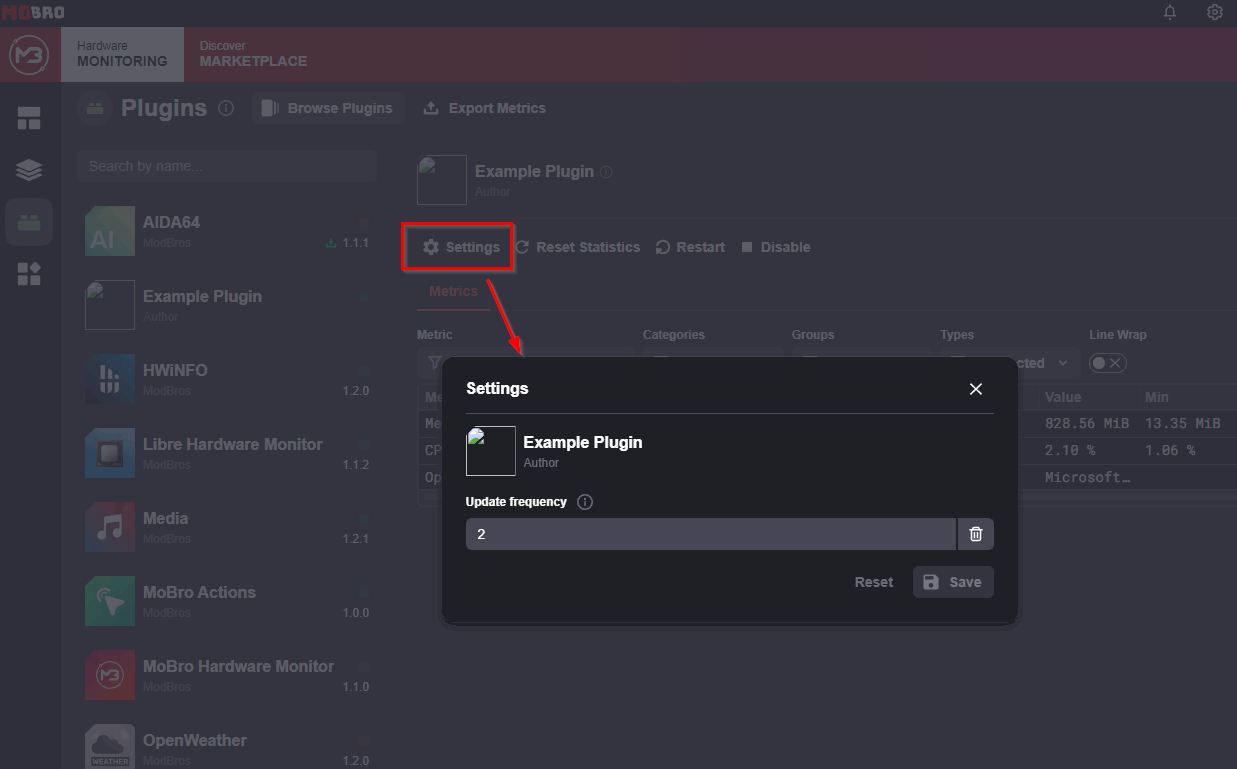
Task: Click the trash icon beside frequency field
Action: pyautogui.click(x=976, y=534)
